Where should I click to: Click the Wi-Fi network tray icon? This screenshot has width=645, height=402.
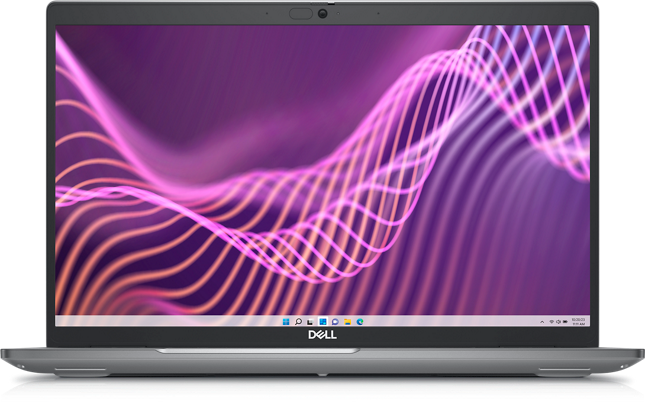(x=553, y=322)
